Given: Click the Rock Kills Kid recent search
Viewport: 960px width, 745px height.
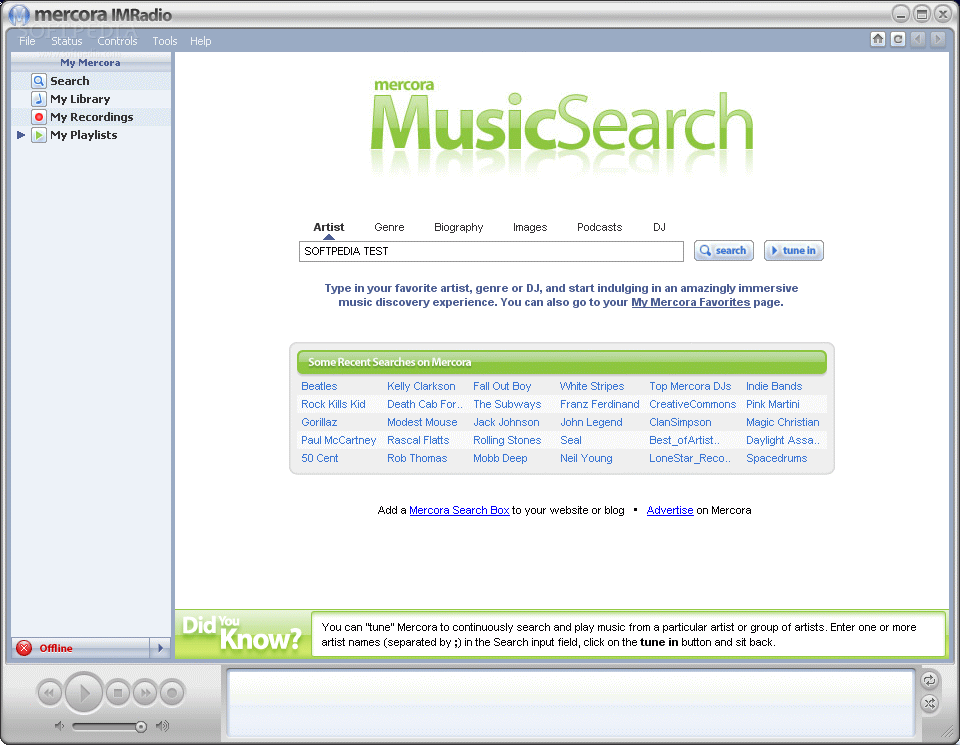Looking at the screenshot, I should point(333,404).
